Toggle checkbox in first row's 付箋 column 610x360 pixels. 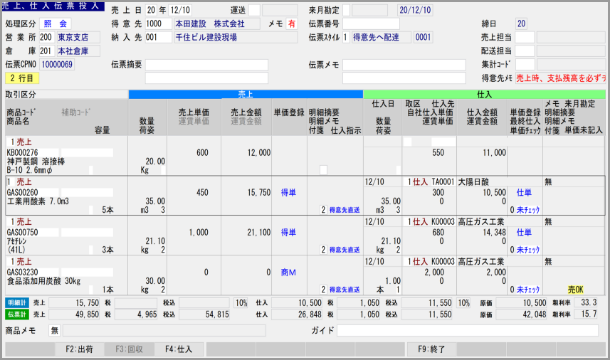[323, 170]
